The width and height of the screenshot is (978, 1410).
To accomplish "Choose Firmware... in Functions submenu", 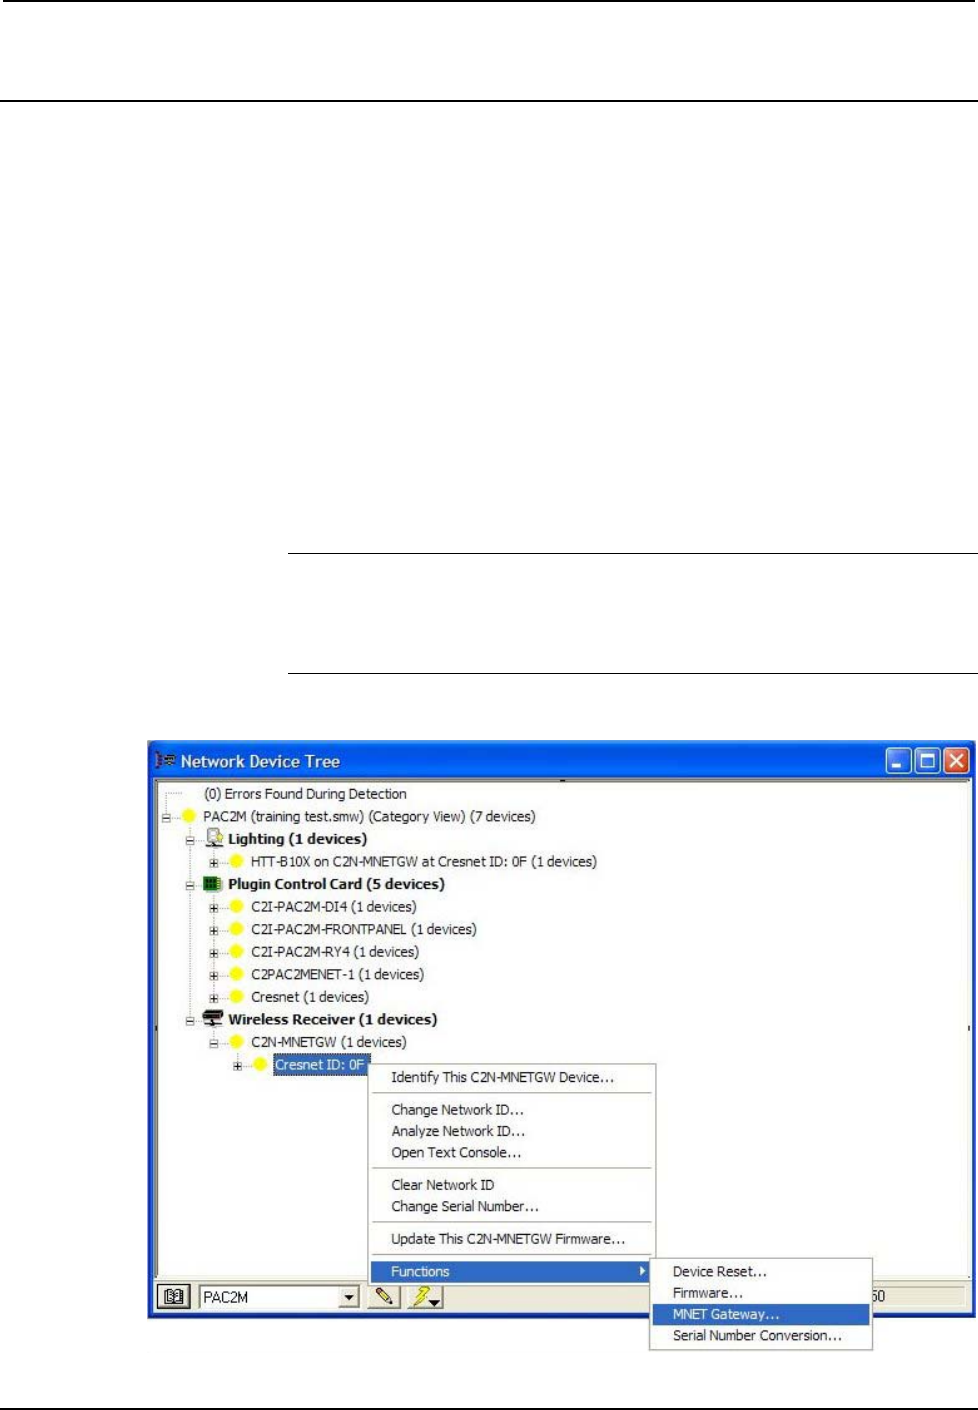I will pyautogui.click(x=761, y=1293).
